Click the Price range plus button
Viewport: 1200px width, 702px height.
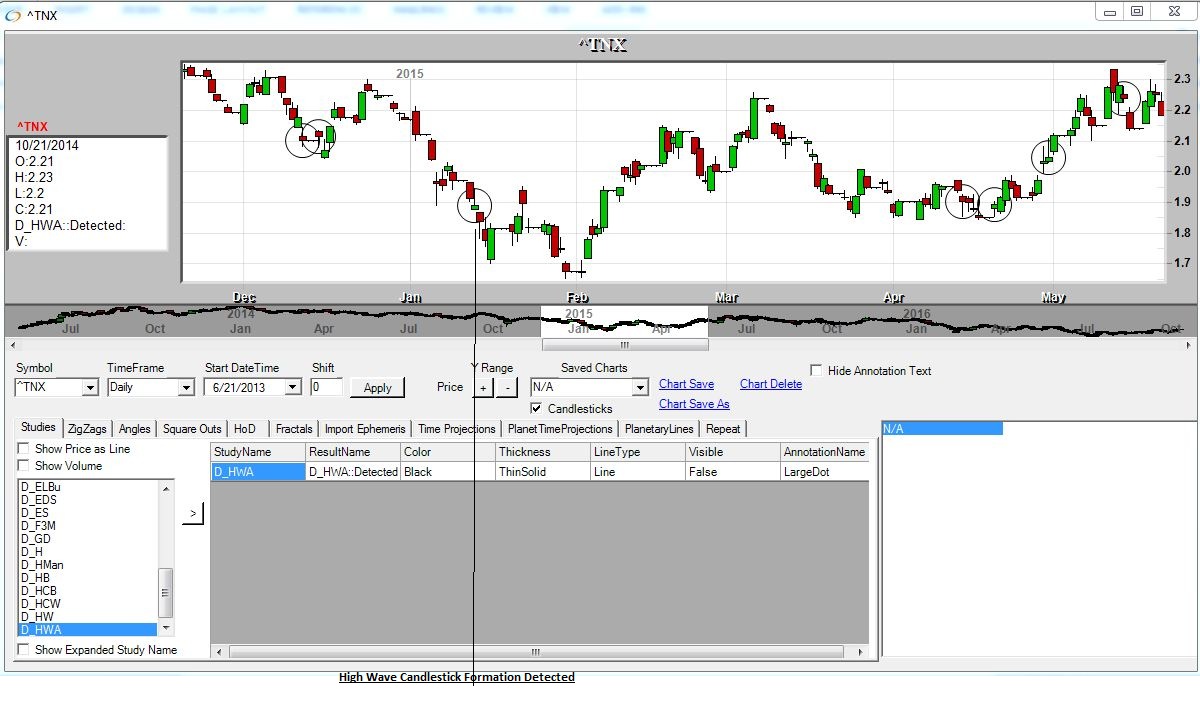tap(483, 387)
